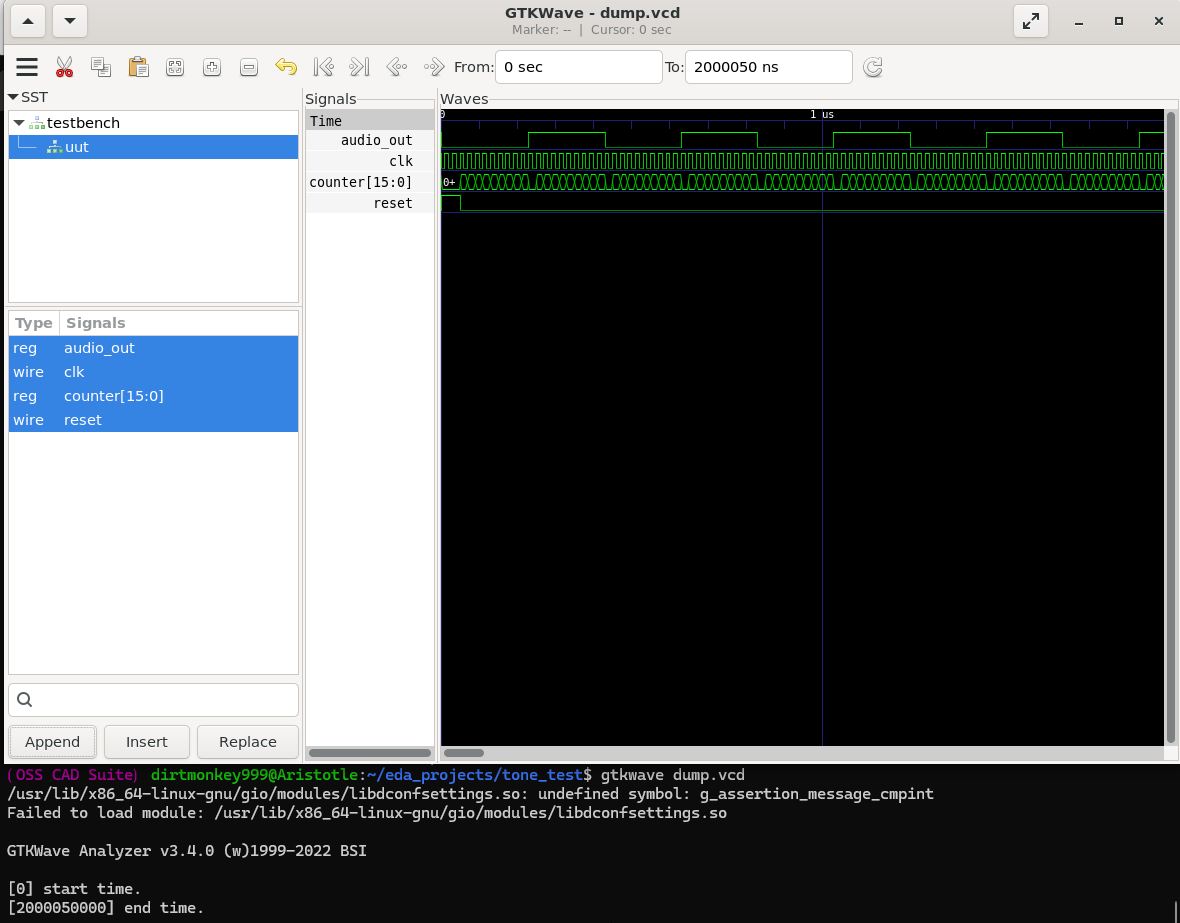Click the Append button
This screenshot has height=923, width=1180.
click(x=52, y=742)
